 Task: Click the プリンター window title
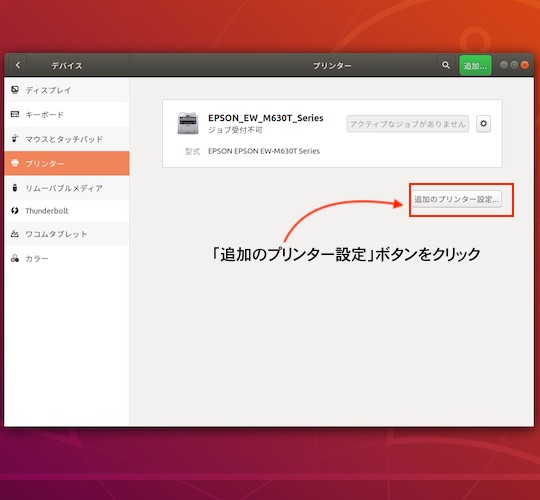332,65
